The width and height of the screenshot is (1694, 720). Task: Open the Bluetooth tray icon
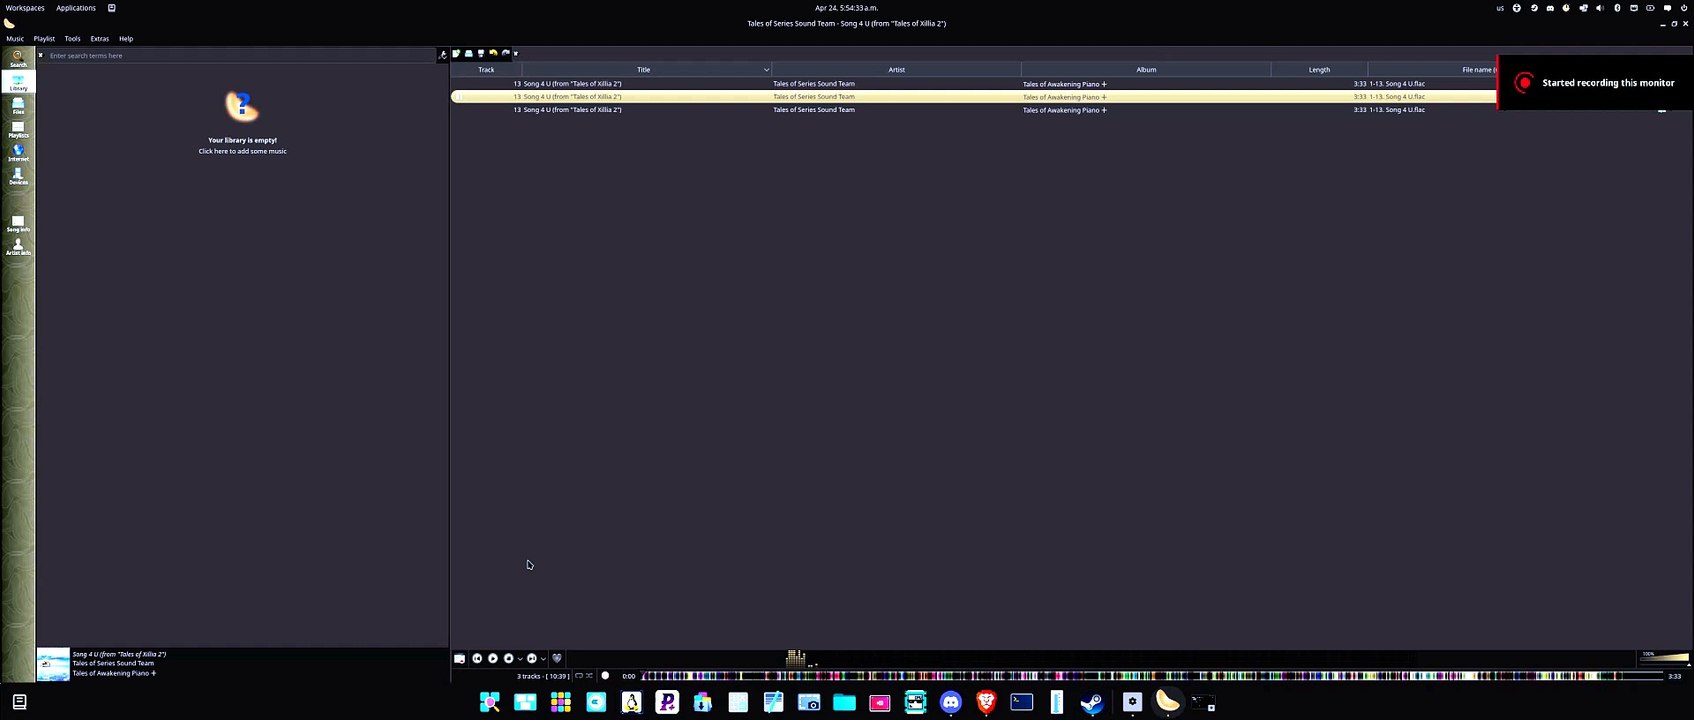1617,8
